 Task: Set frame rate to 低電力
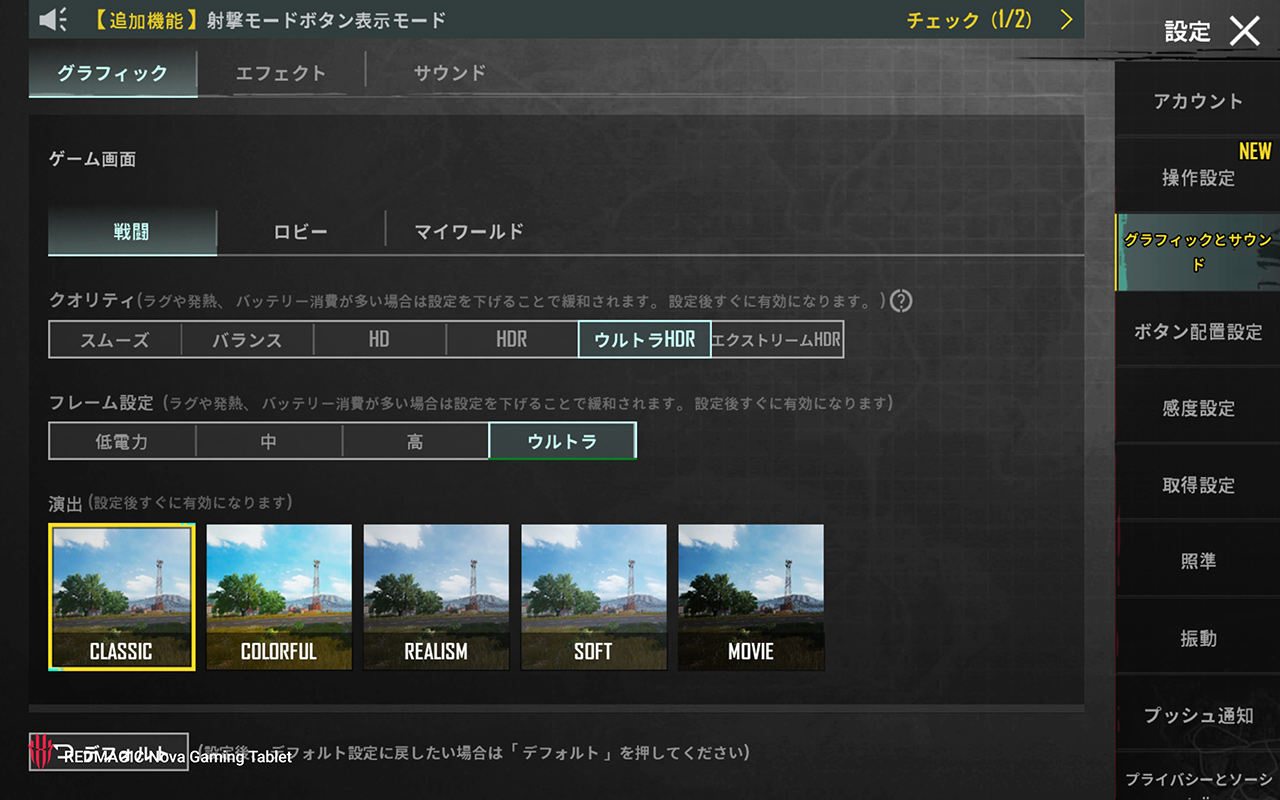(x=122, y=441)
